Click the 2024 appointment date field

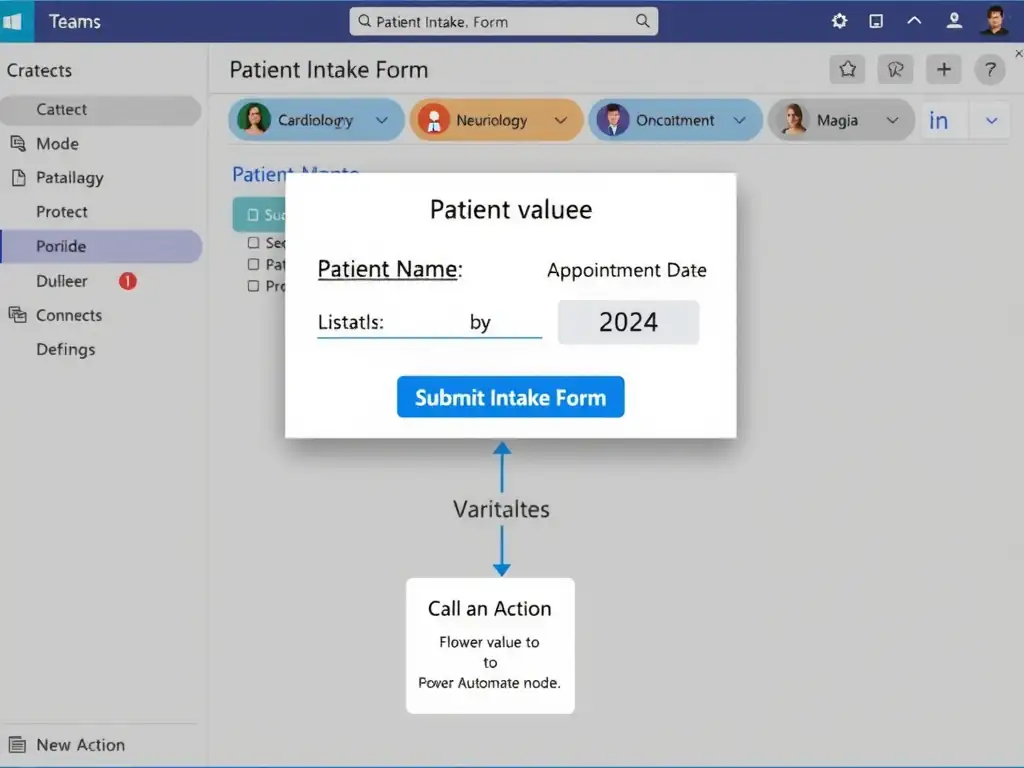pos(628,322)
